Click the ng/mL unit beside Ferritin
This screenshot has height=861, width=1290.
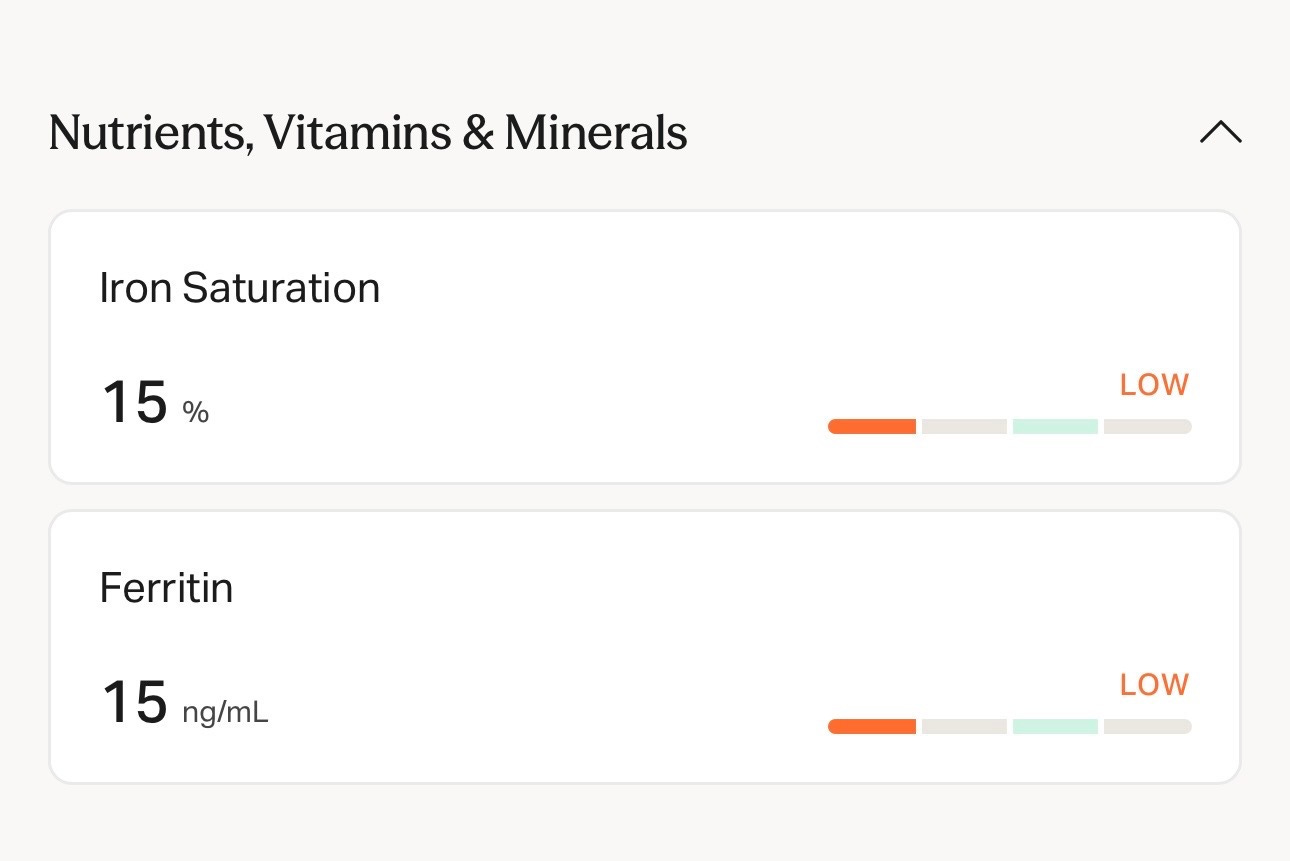(x=225, y=712)
